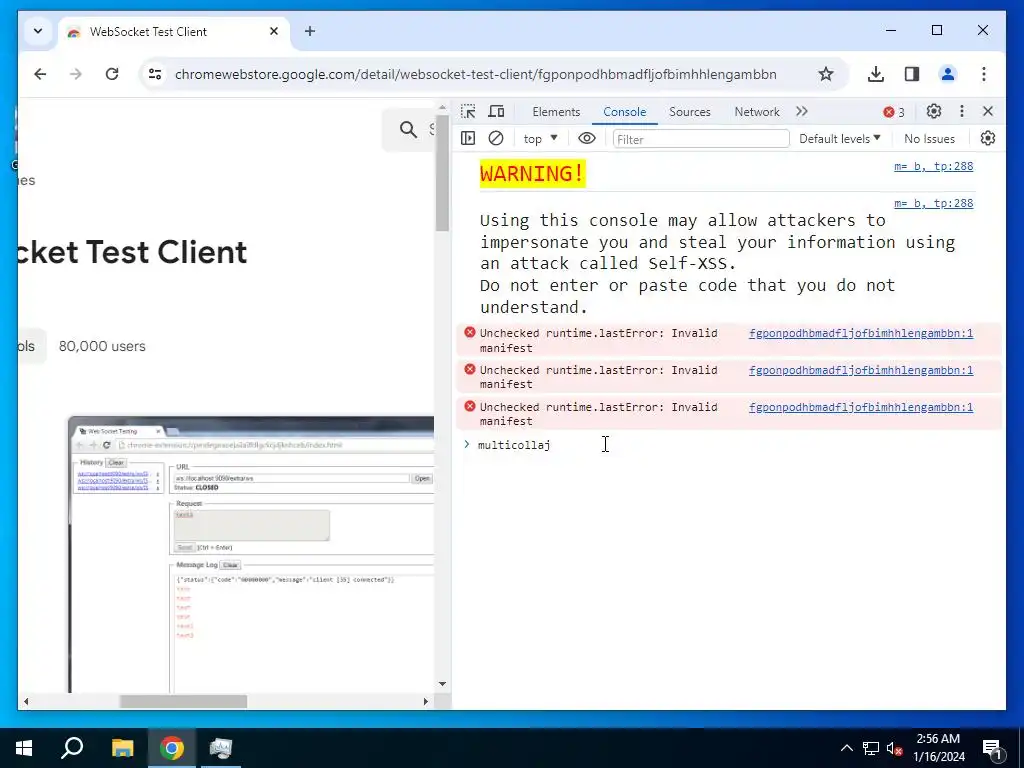Viewport: 1024px width, 768px height.
Task: Click the 80,000 users text
Action: pos(103,346)
